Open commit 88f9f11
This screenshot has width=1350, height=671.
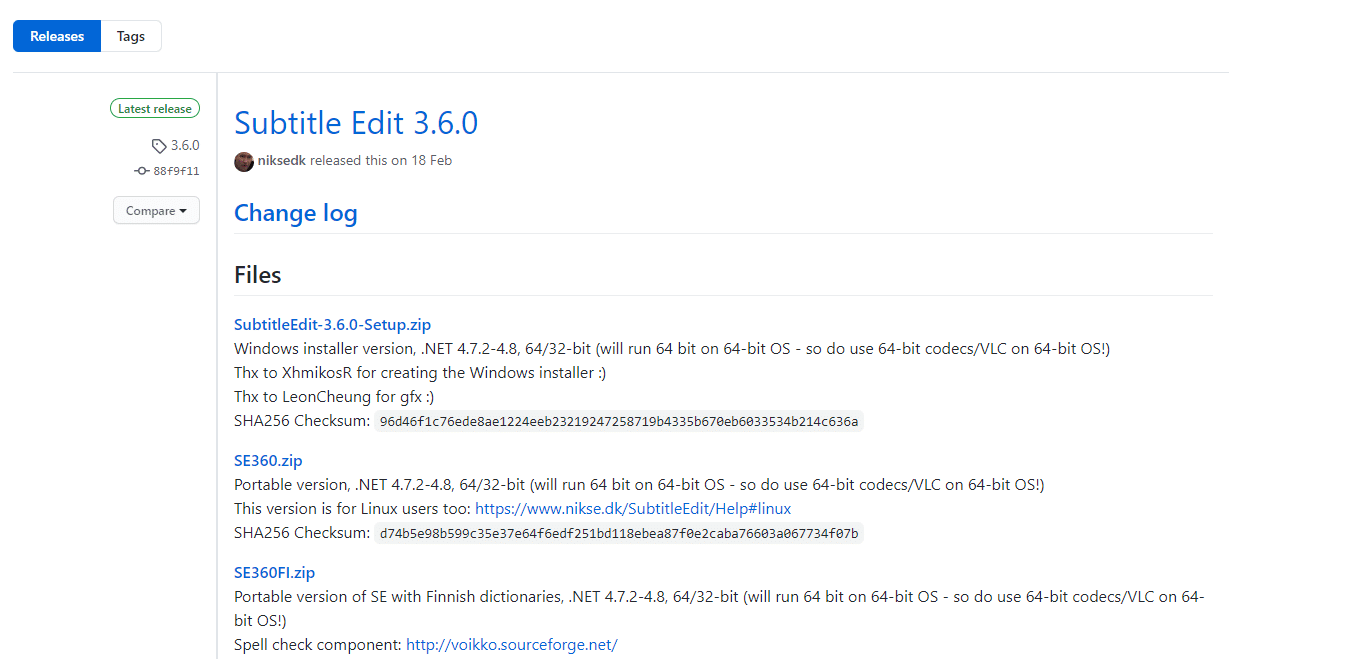point(176,171)
